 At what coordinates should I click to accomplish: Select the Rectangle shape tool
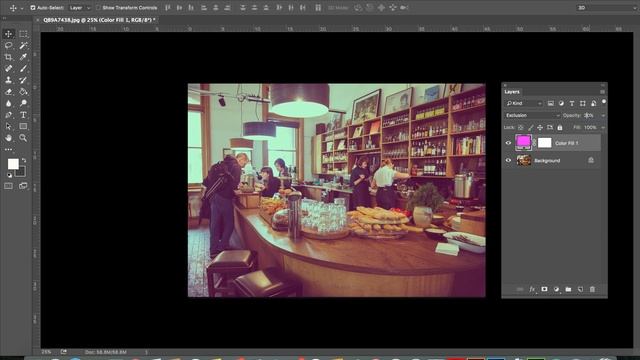click(23, 127)
